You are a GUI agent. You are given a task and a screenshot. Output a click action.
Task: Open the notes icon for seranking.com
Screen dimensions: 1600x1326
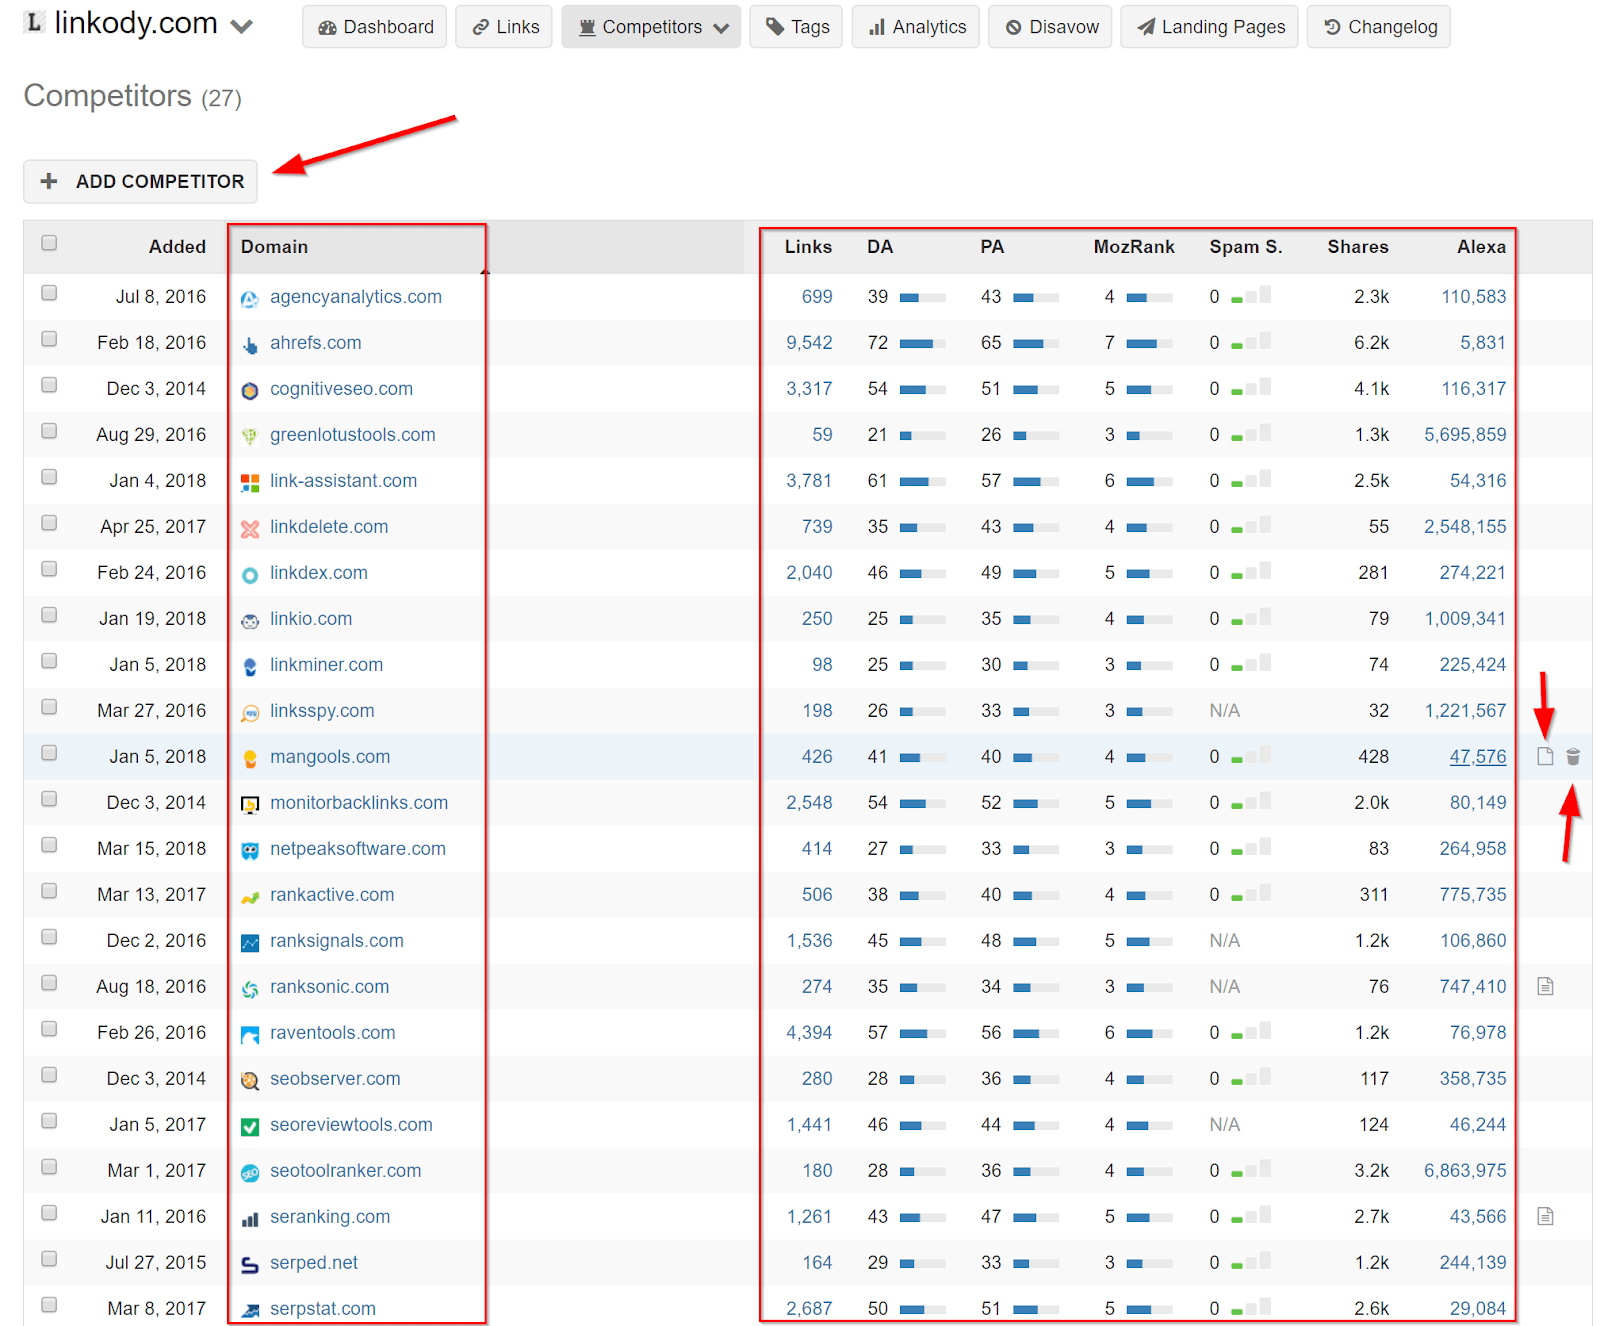click(1545, 1217)
